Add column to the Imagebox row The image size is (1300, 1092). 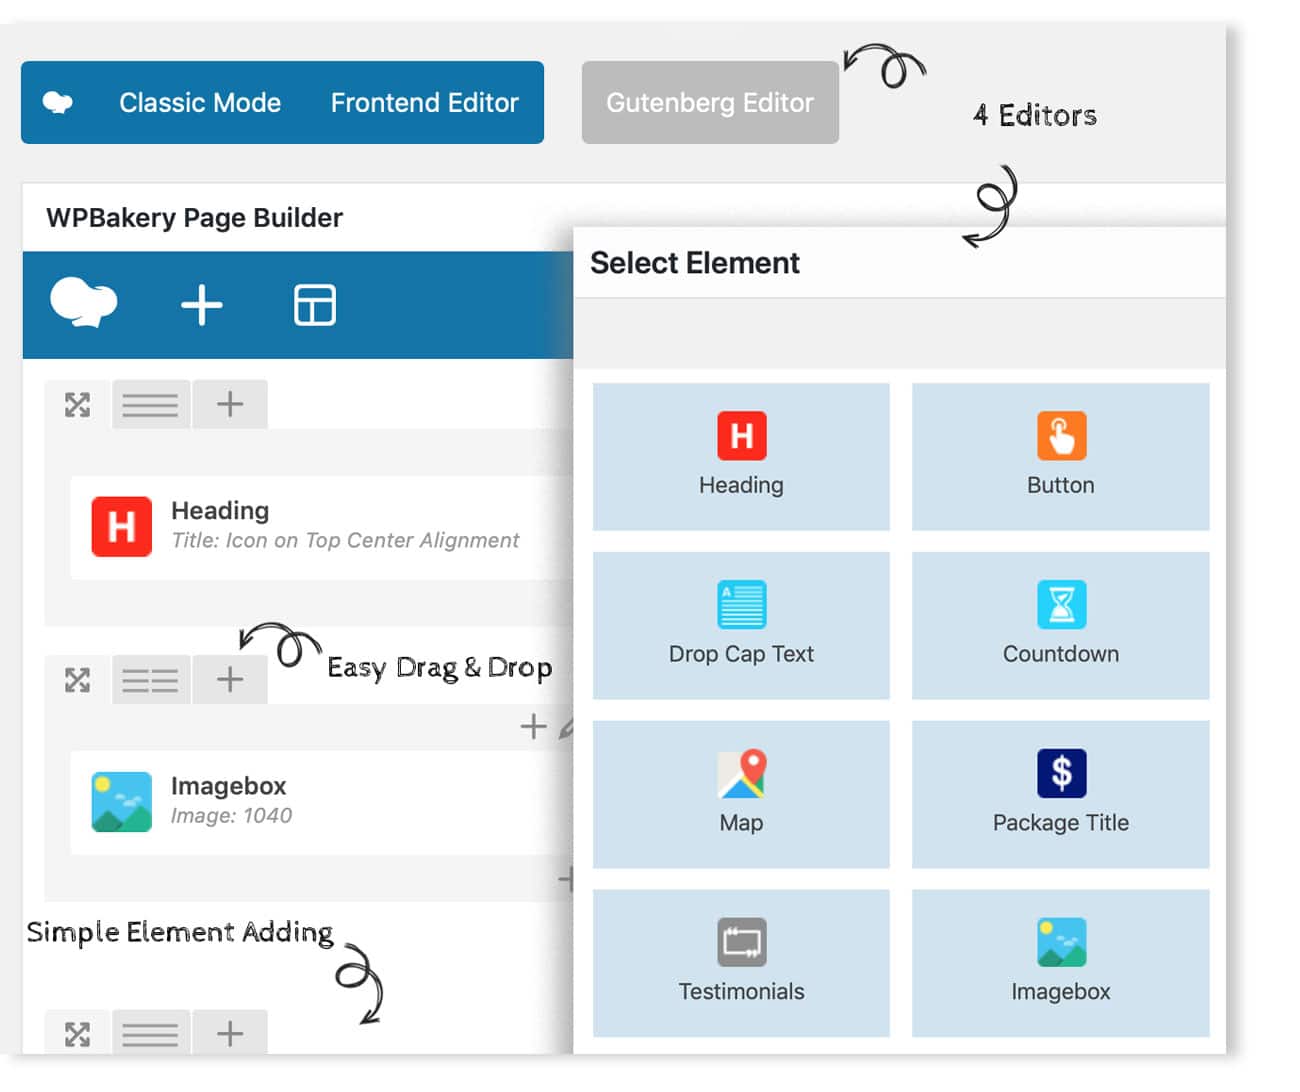(230, 680)
